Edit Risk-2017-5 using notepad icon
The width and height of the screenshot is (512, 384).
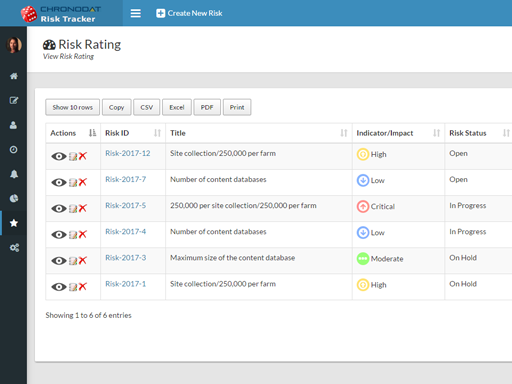tap(73, 209)
